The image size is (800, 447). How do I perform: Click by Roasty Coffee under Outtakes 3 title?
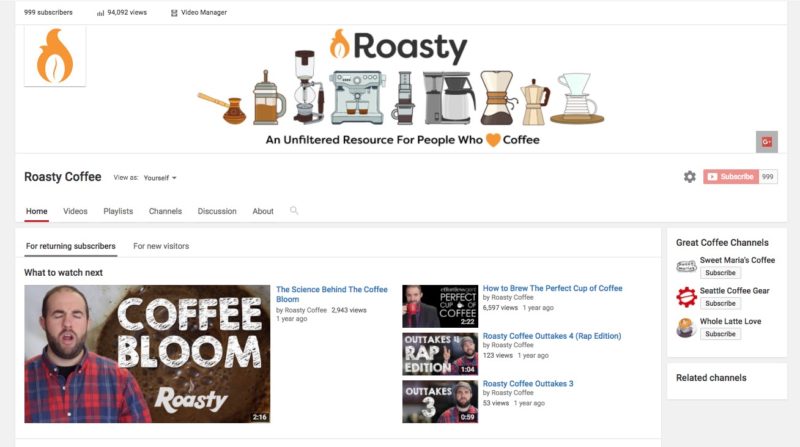(508, 393)
